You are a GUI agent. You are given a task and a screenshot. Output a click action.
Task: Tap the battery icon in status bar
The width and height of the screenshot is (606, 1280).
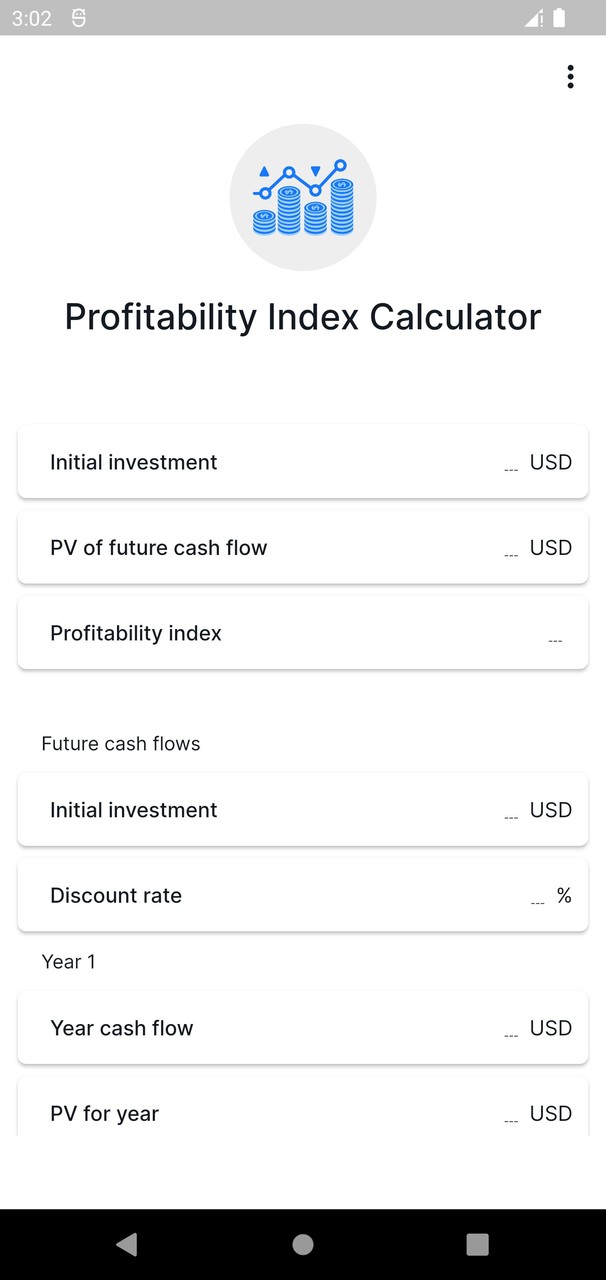pyautogui.click(x=561, y=17)
